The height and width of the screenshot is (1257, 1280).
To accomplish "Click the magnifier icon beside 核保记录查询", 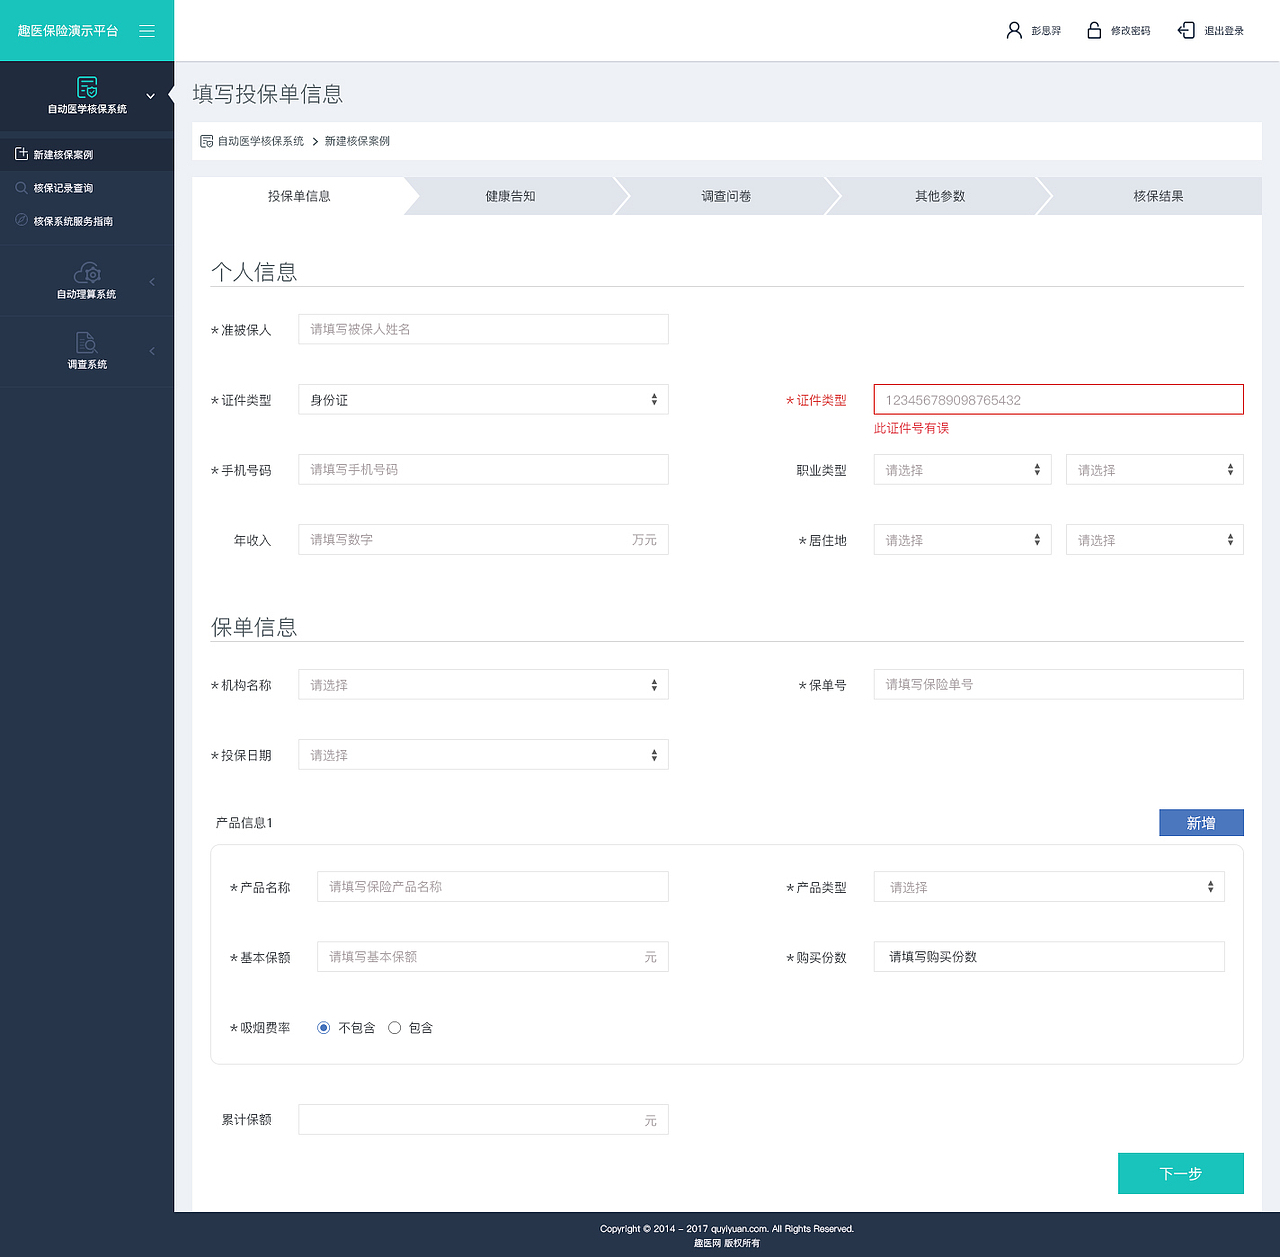I will pyautogui.click(x=21, y=187).
